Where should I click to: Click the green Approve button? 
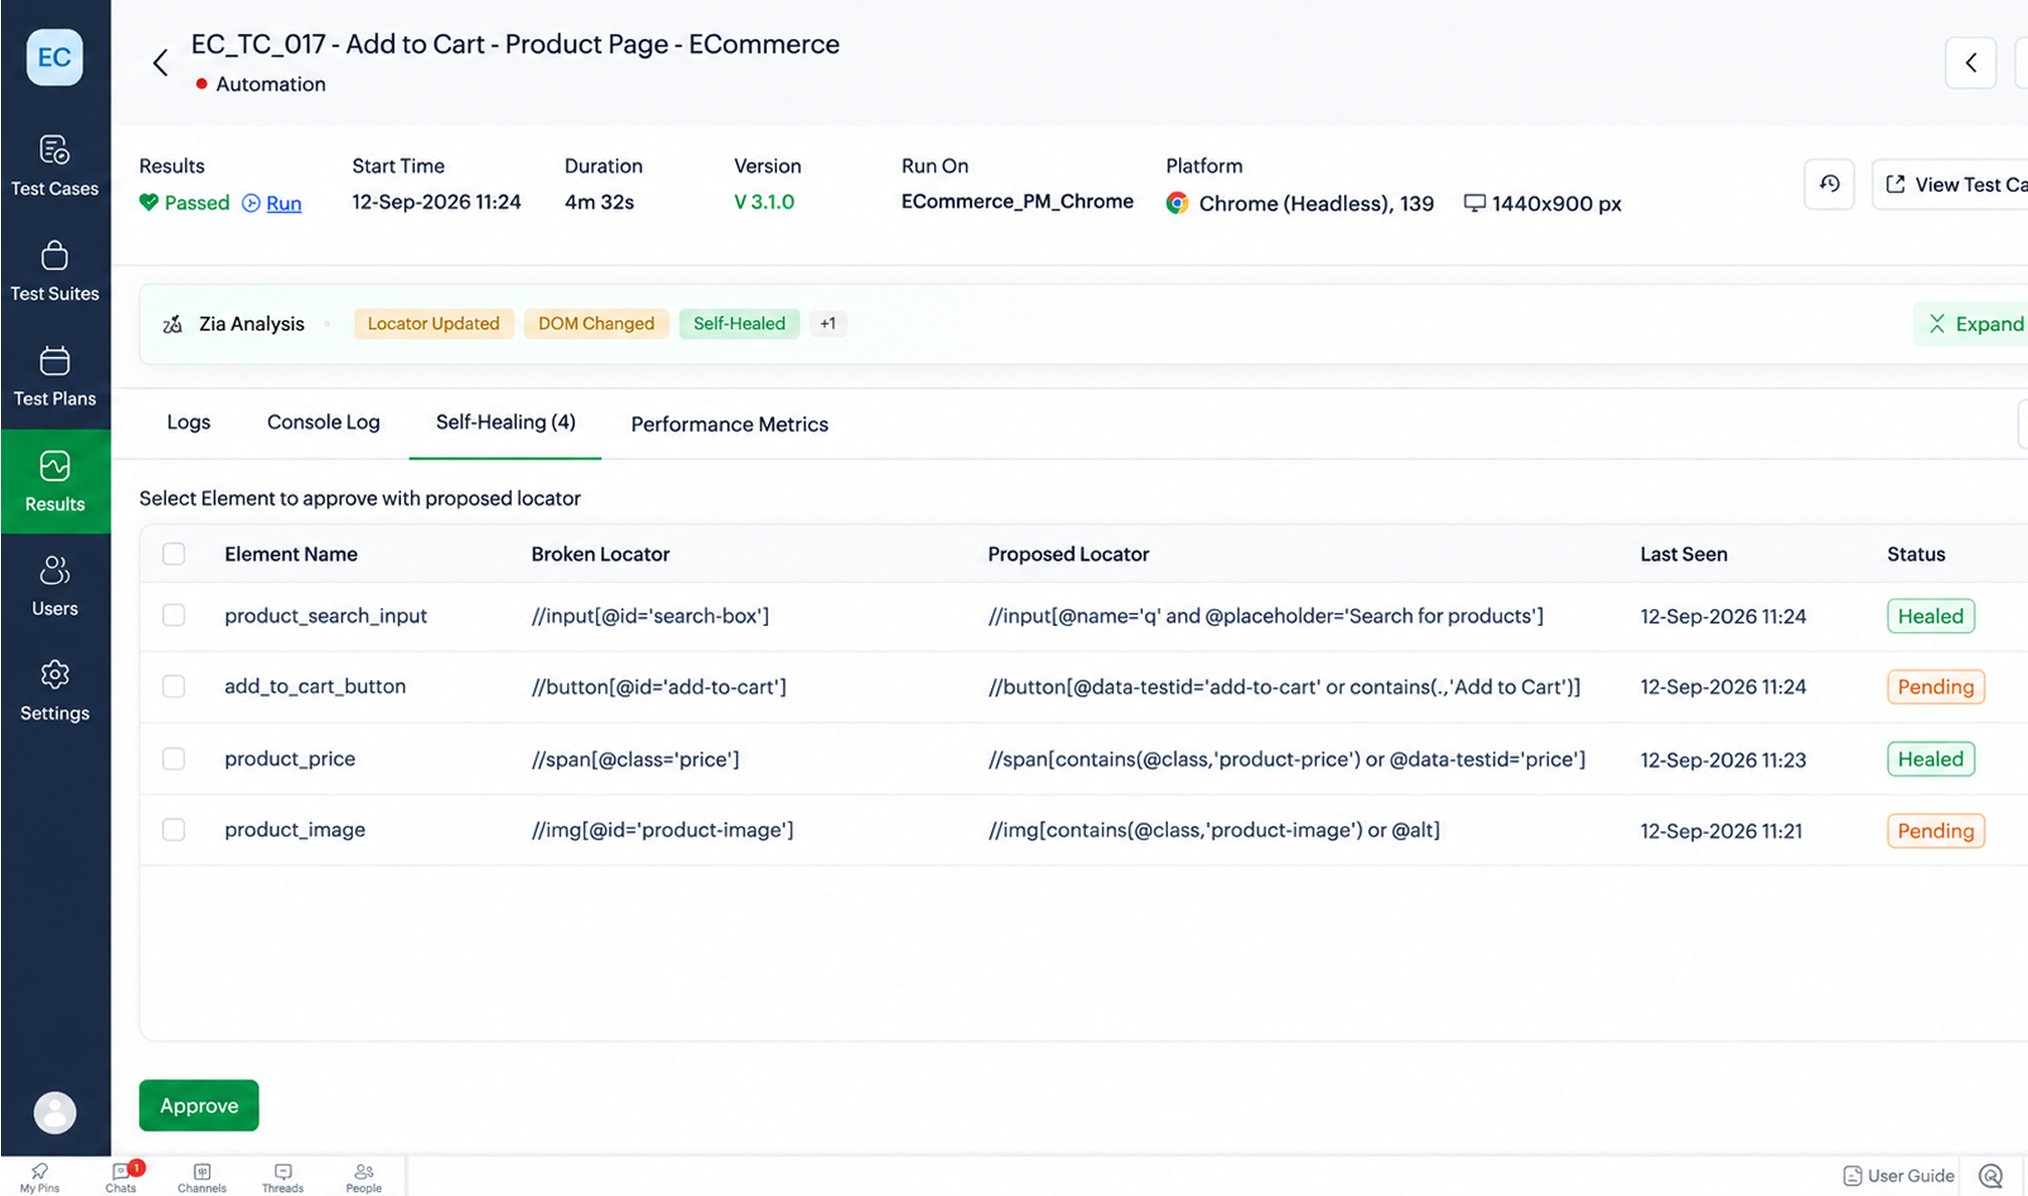(x=199, y=1105)
